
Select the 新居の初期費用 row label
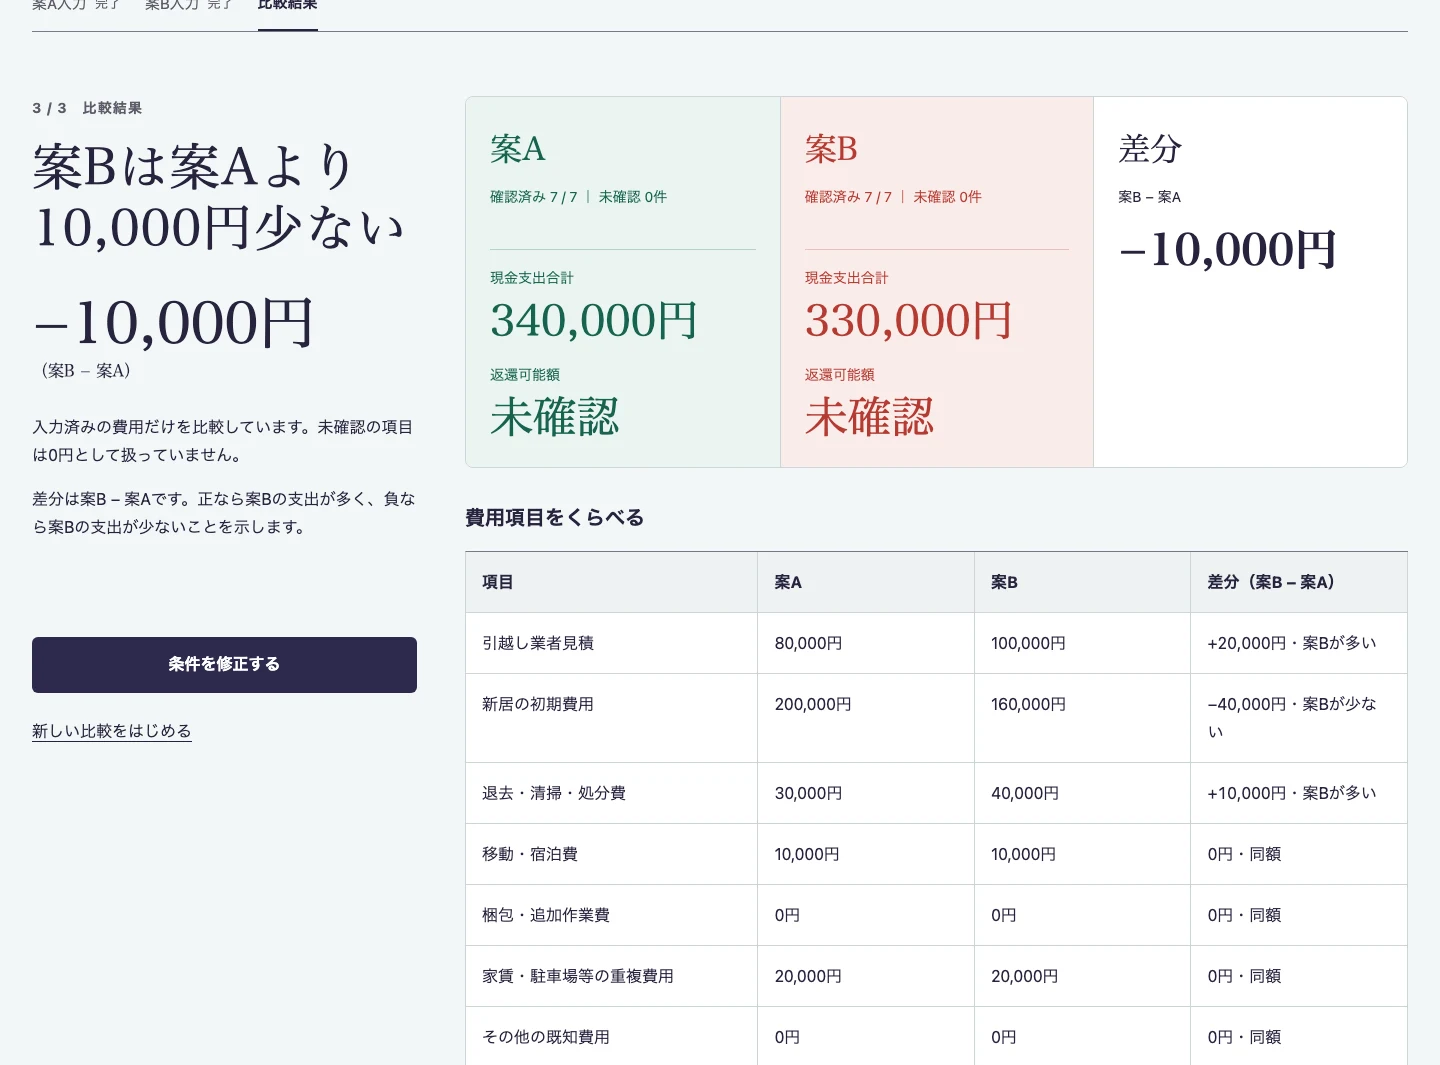[538, 704]
